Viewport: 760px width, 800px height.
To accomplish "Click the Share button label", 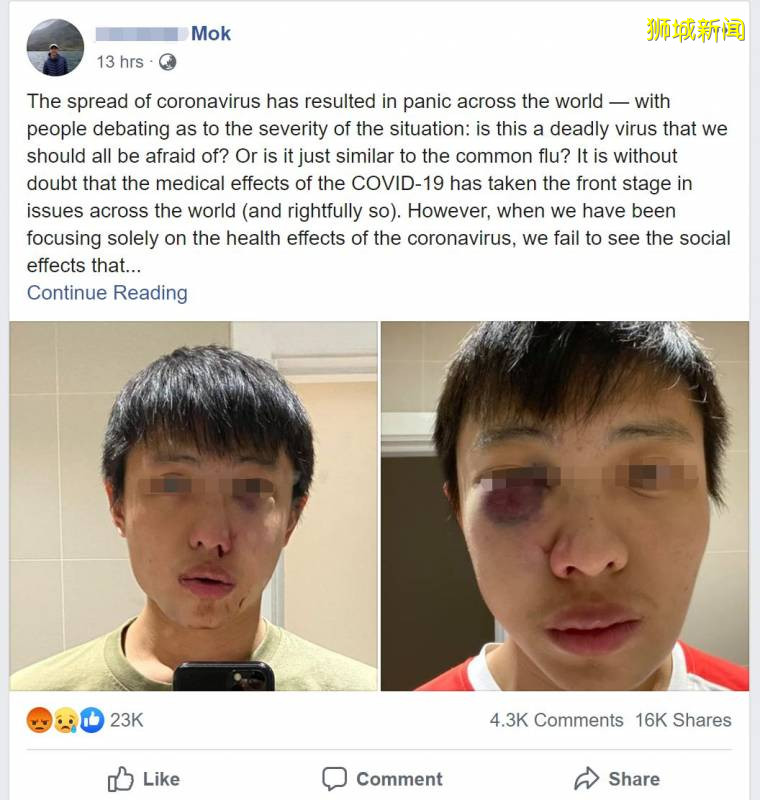I will pos(634,779).
